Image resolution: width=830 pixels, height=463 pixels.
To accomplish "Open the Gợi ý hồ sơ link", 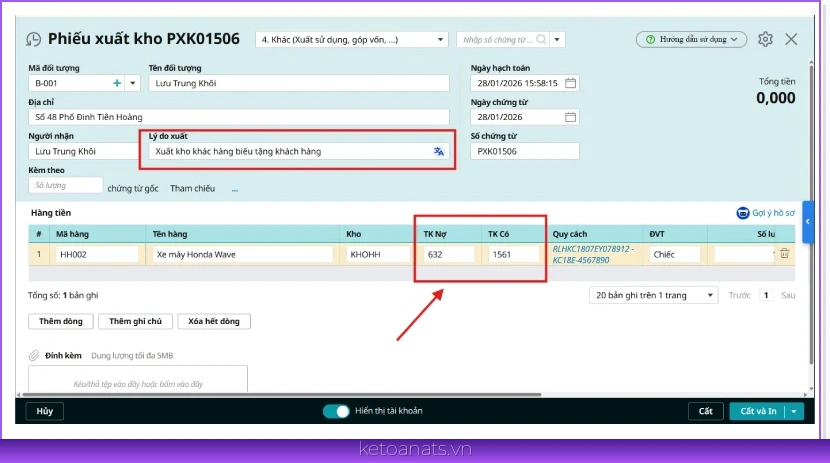I will click(x=773, y=213).
